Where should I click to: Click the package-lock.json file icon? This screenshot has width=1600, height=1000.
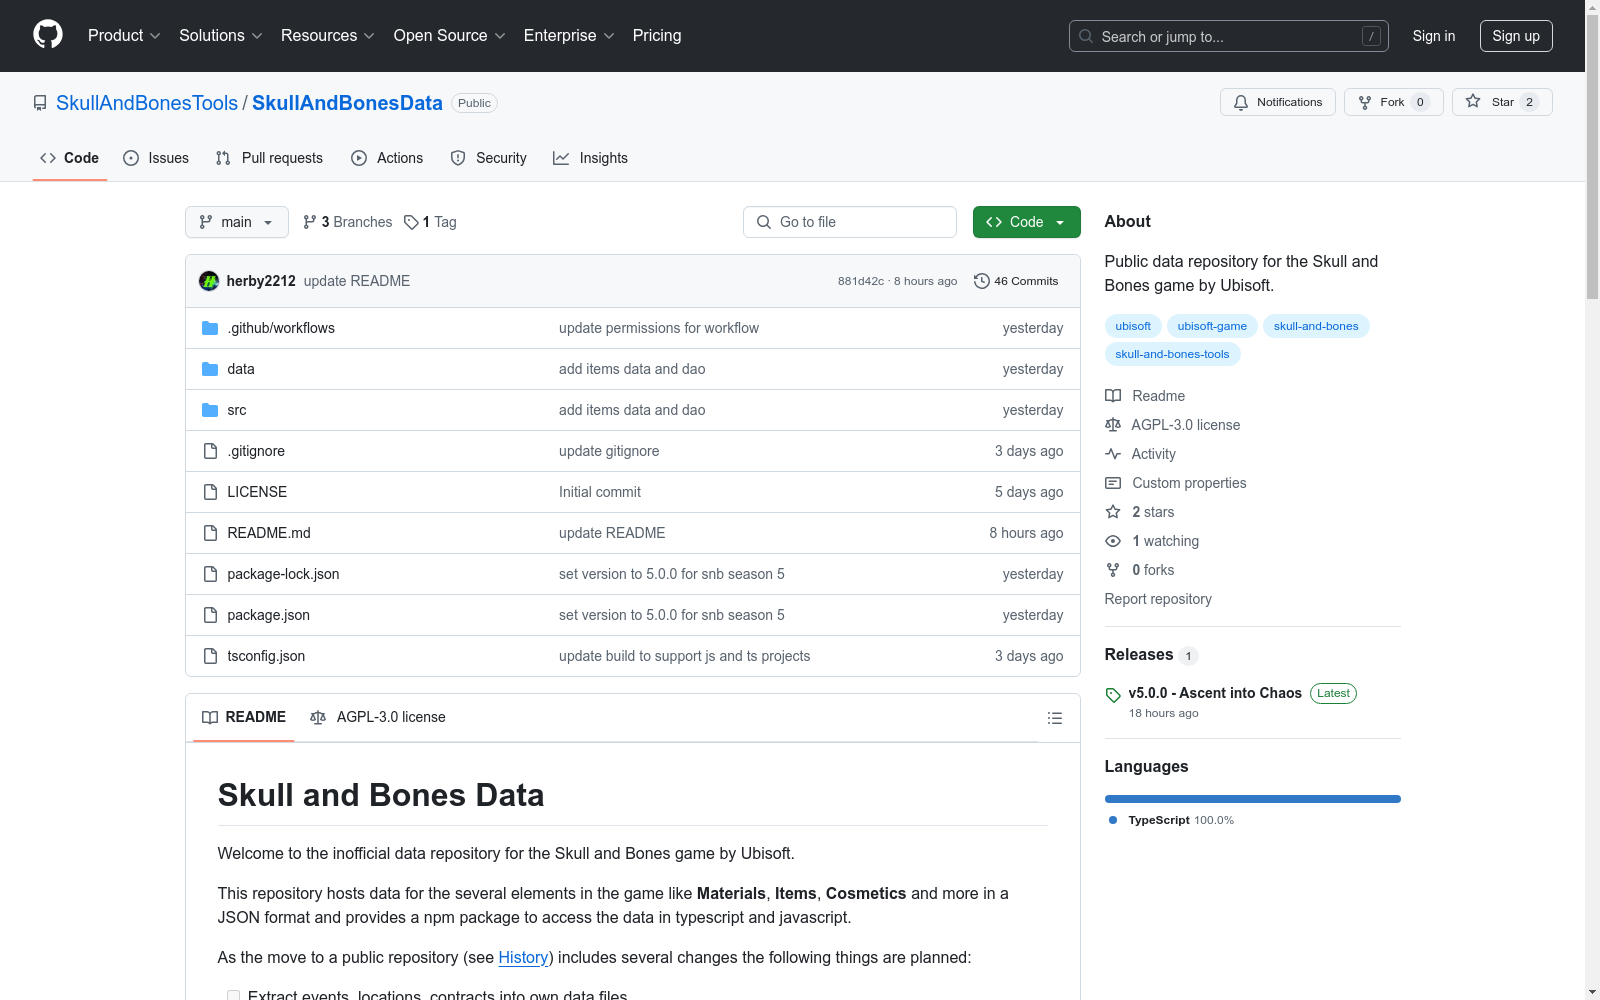[210, 574]
